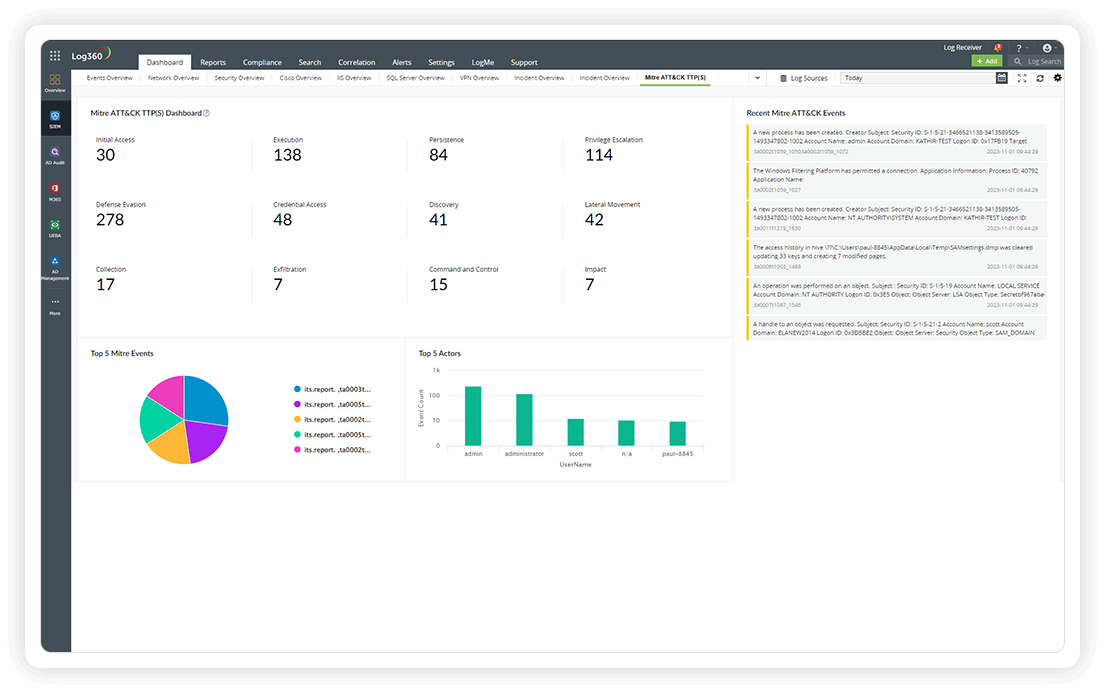The image size is (1105, 693).
Task: Click help icon beside Mitre dashboard title
Action: point(207,113)
